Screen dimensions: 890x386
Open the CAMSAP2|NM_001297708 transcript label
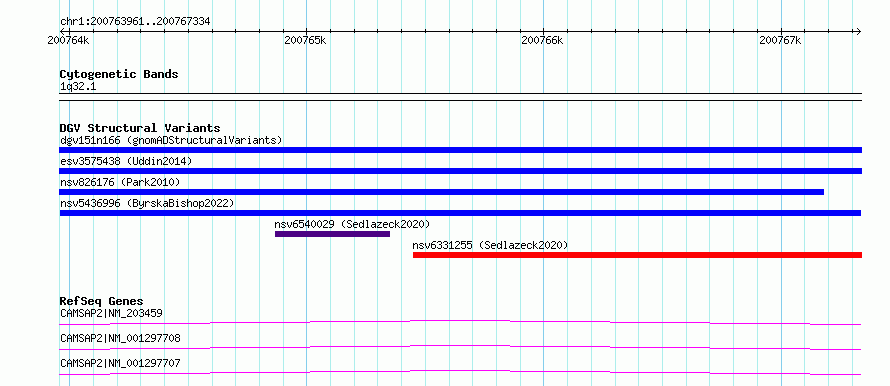[120, 338]
